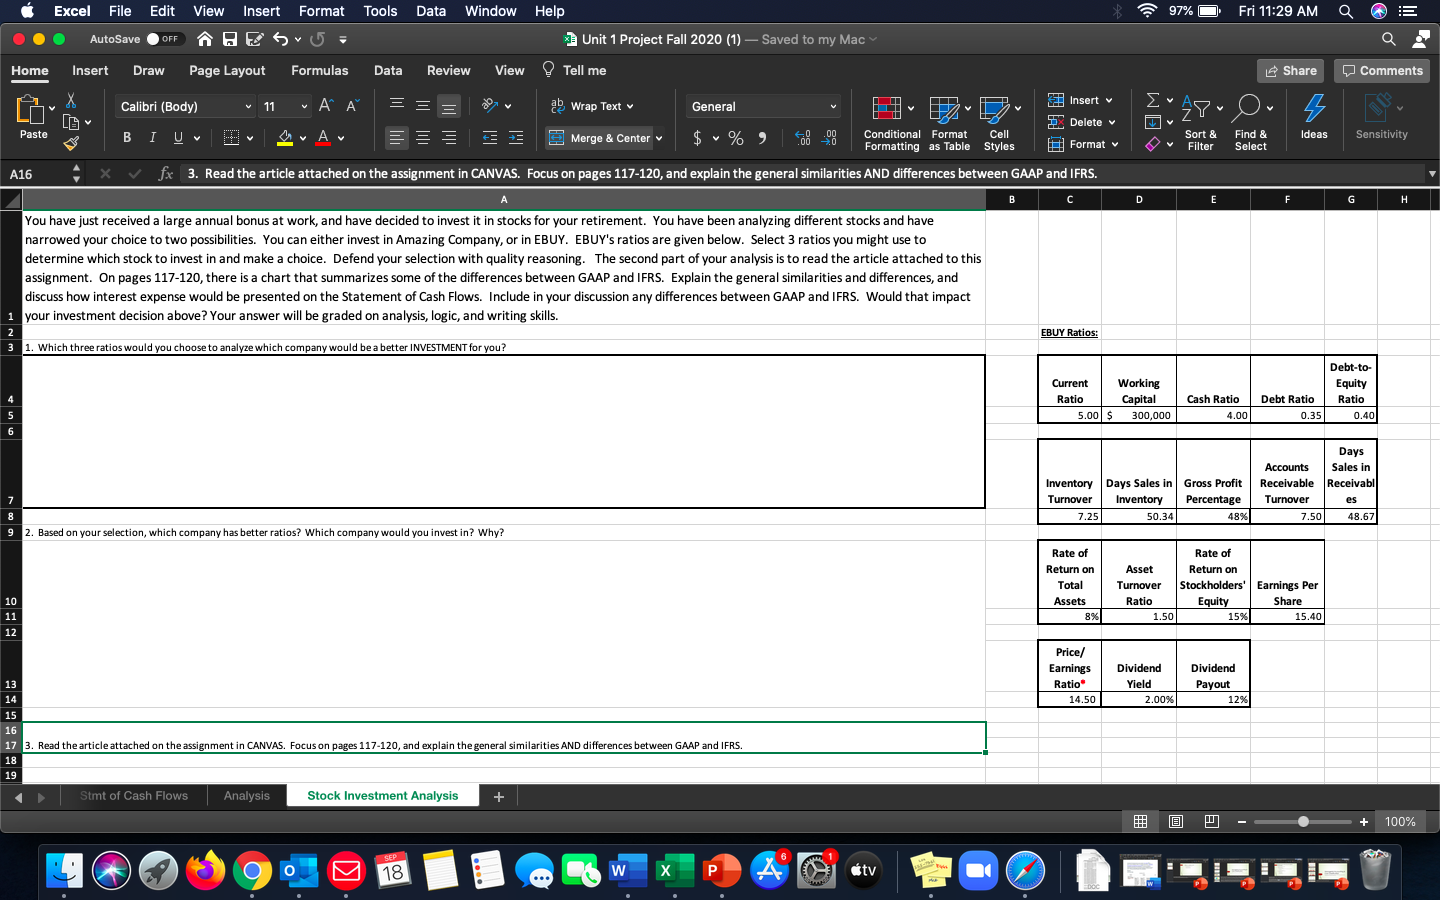Toggle Italic formatting

(x=152, y=138)
